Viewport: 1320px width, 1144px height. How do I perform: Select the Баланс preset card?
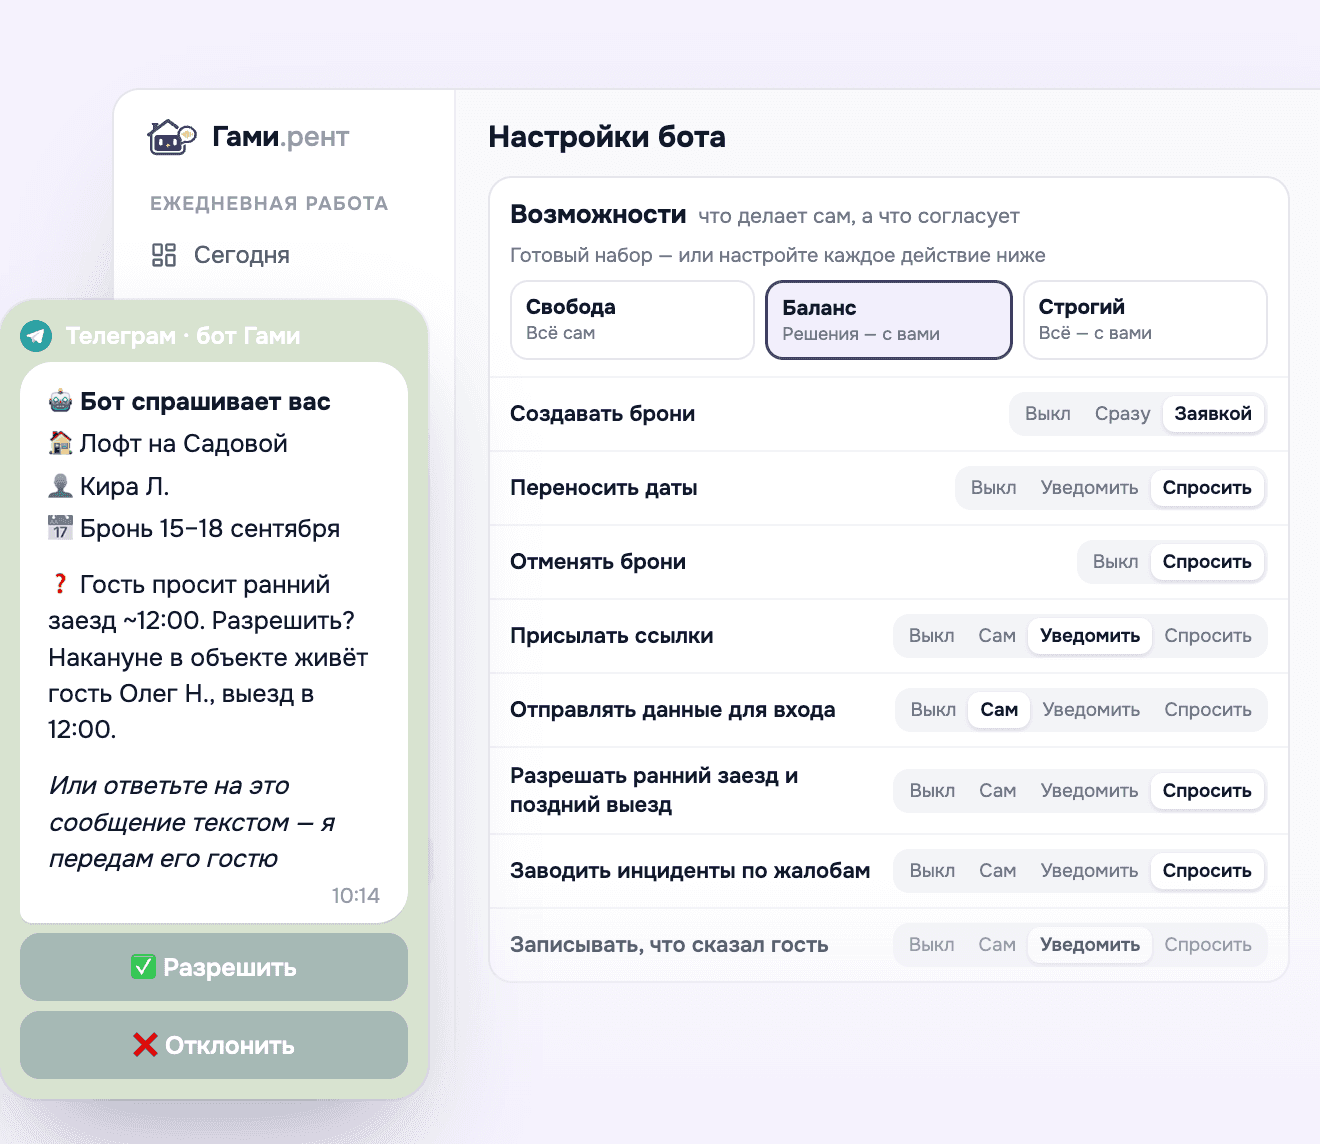click(889, 320)
